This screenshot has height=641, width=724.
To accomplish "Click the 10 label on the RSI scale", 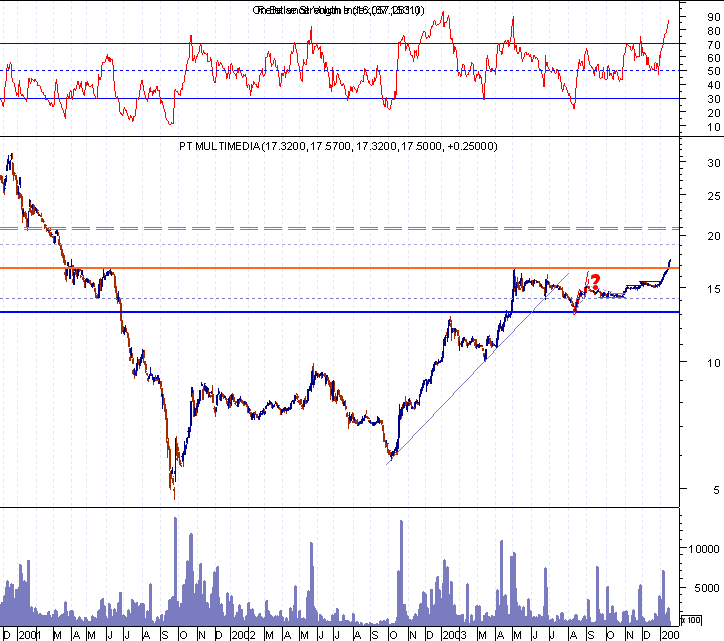I will point(713,127).
